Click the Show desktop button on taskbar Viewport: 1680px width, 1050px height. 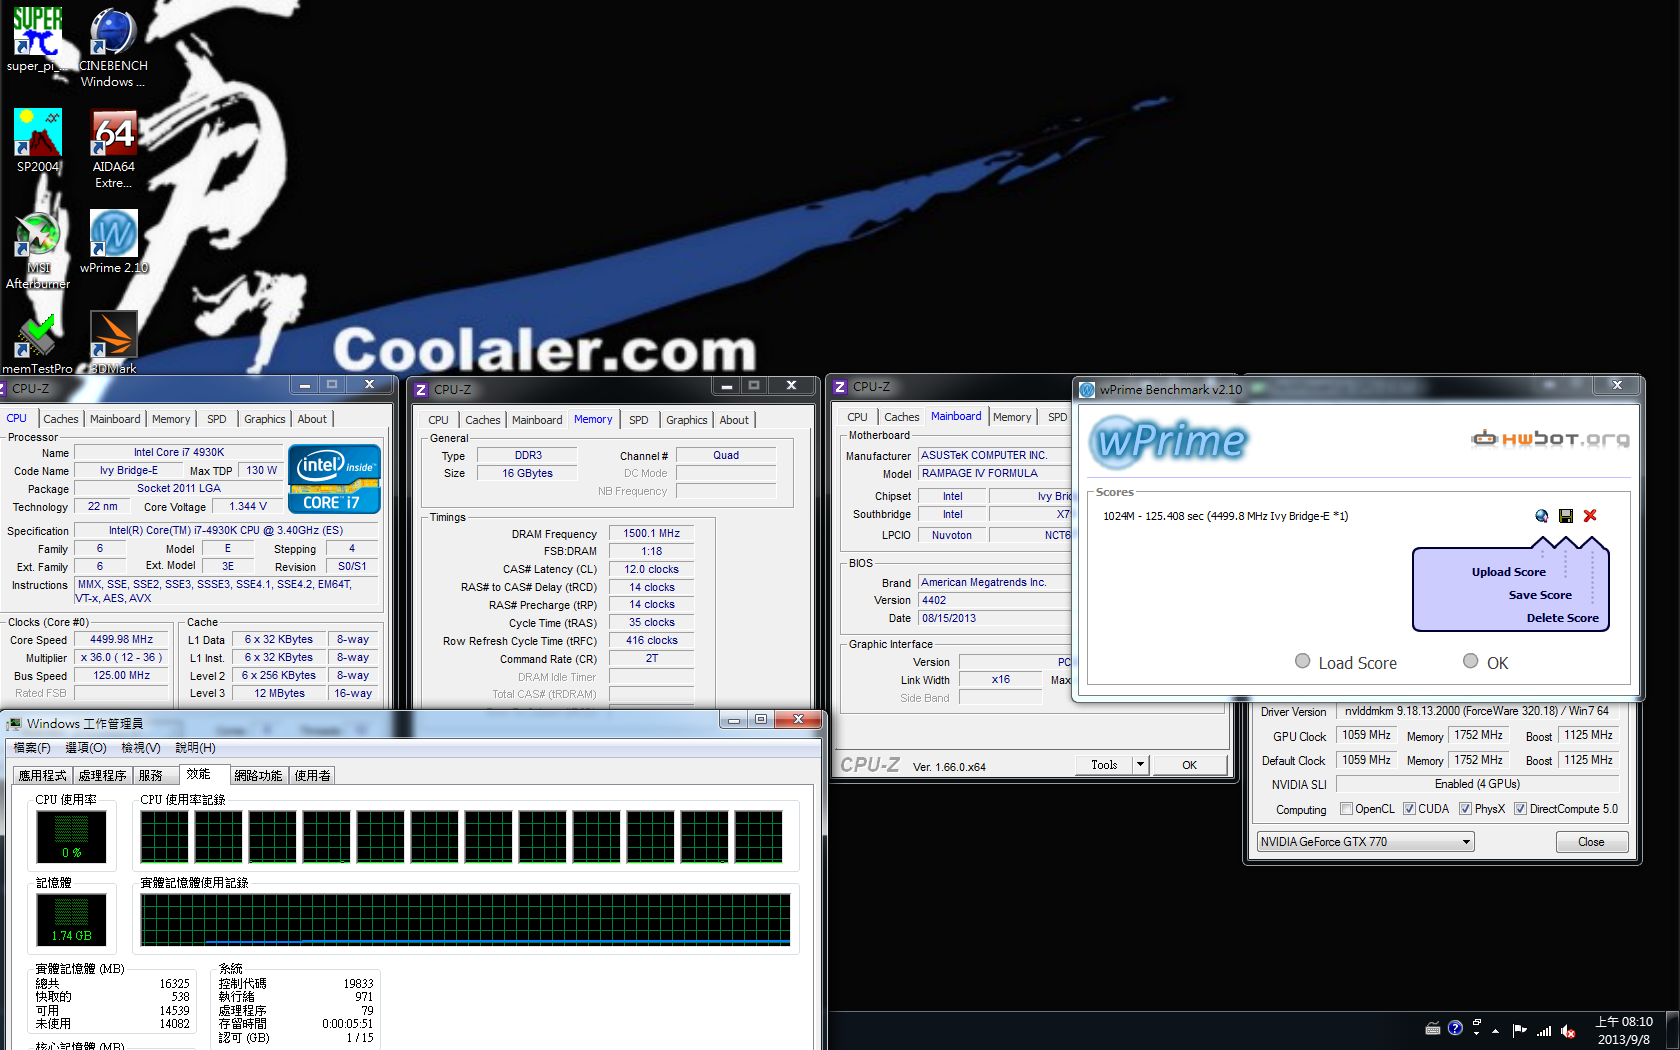(1672, 1031)
